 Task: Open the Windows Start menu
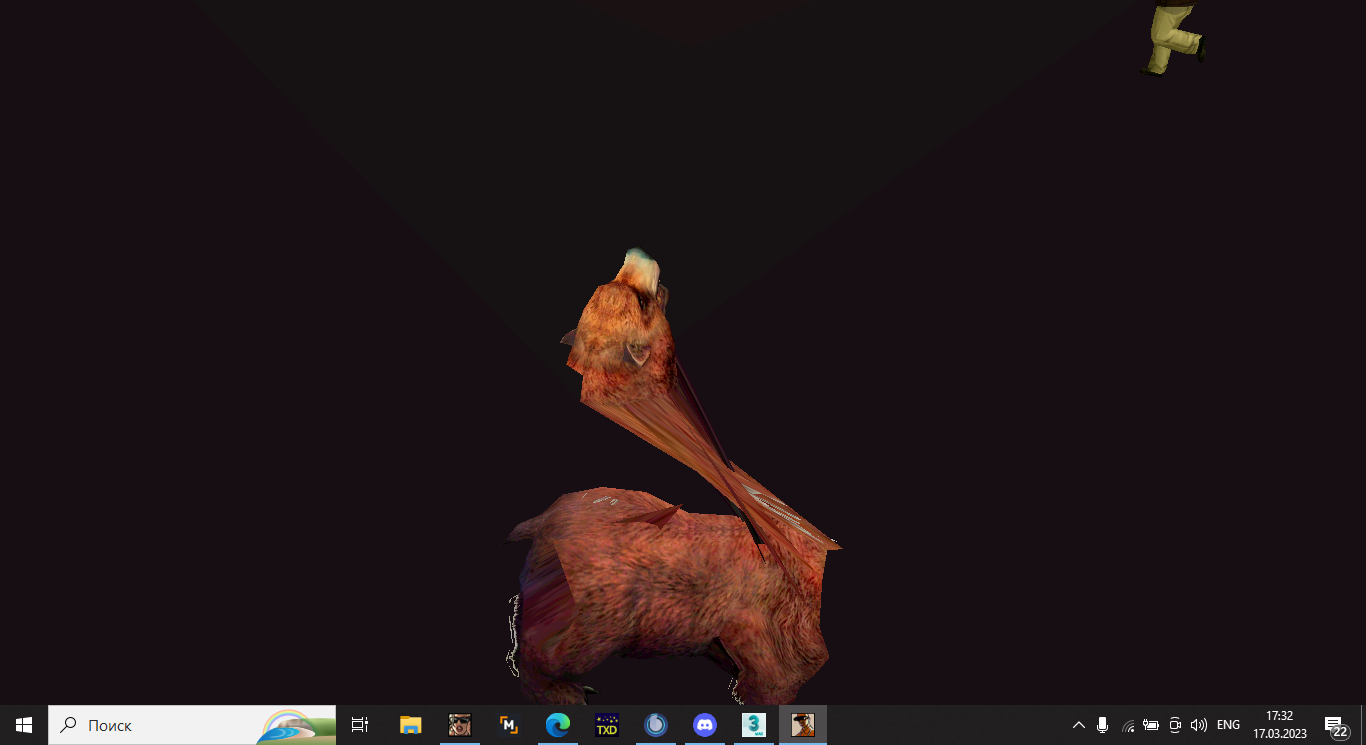click(24, 725)
